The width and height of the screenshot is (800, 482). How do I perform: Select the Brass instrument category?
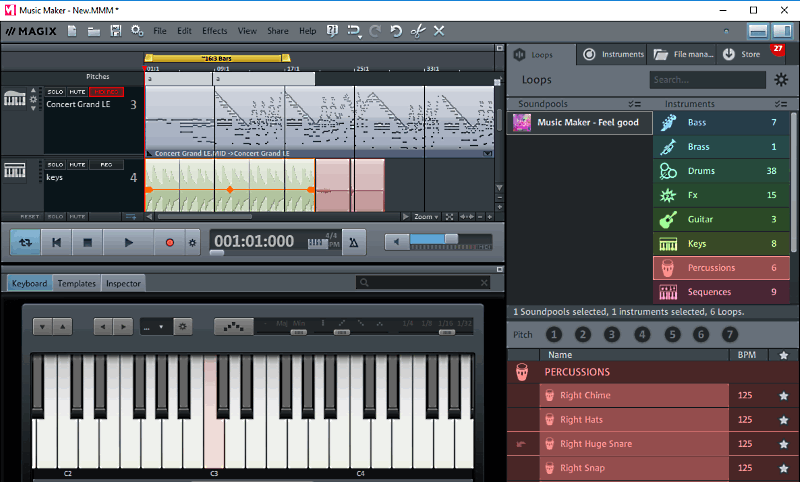click(721, 147)
